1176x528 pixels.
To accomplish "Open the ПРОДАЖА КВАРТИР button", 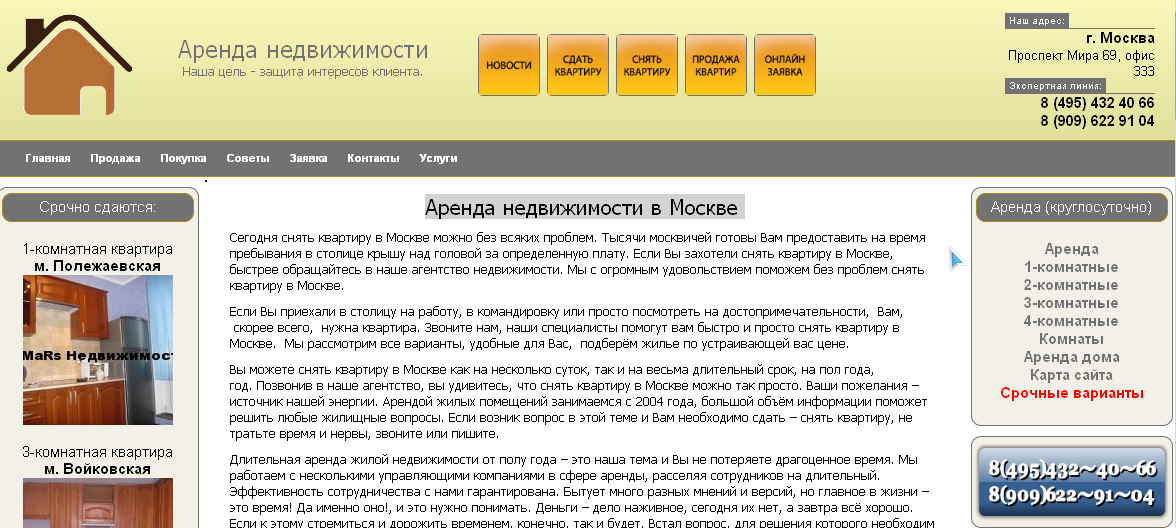I will [716, 65].
